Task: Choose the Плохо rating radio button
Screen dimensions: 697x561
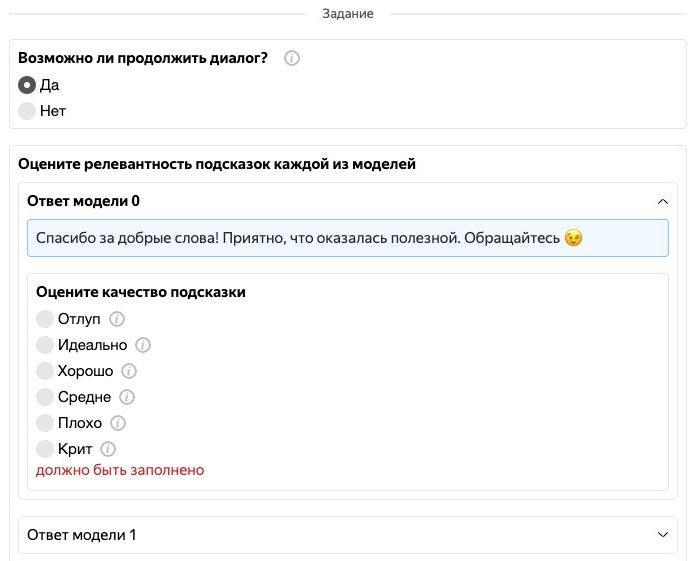Action: point(45,423)
